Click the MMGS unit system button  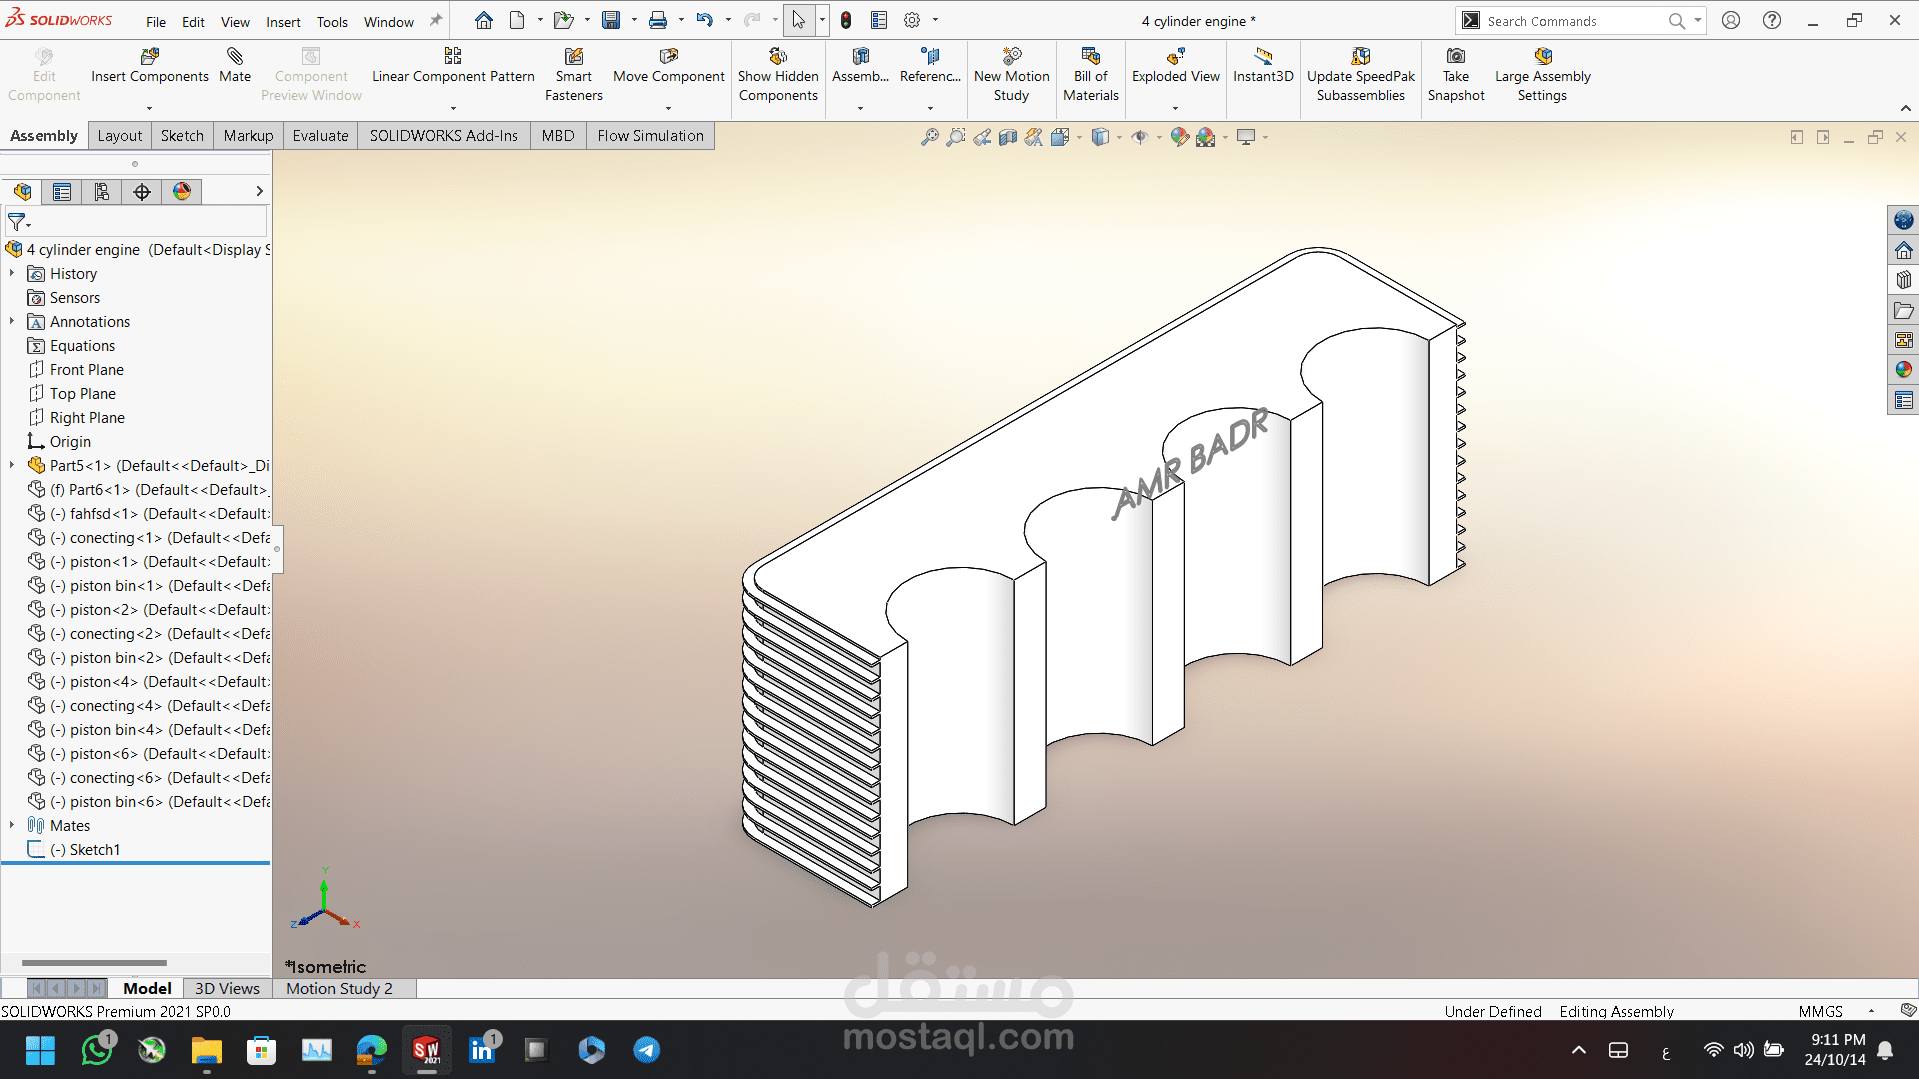point(1820,1011)
